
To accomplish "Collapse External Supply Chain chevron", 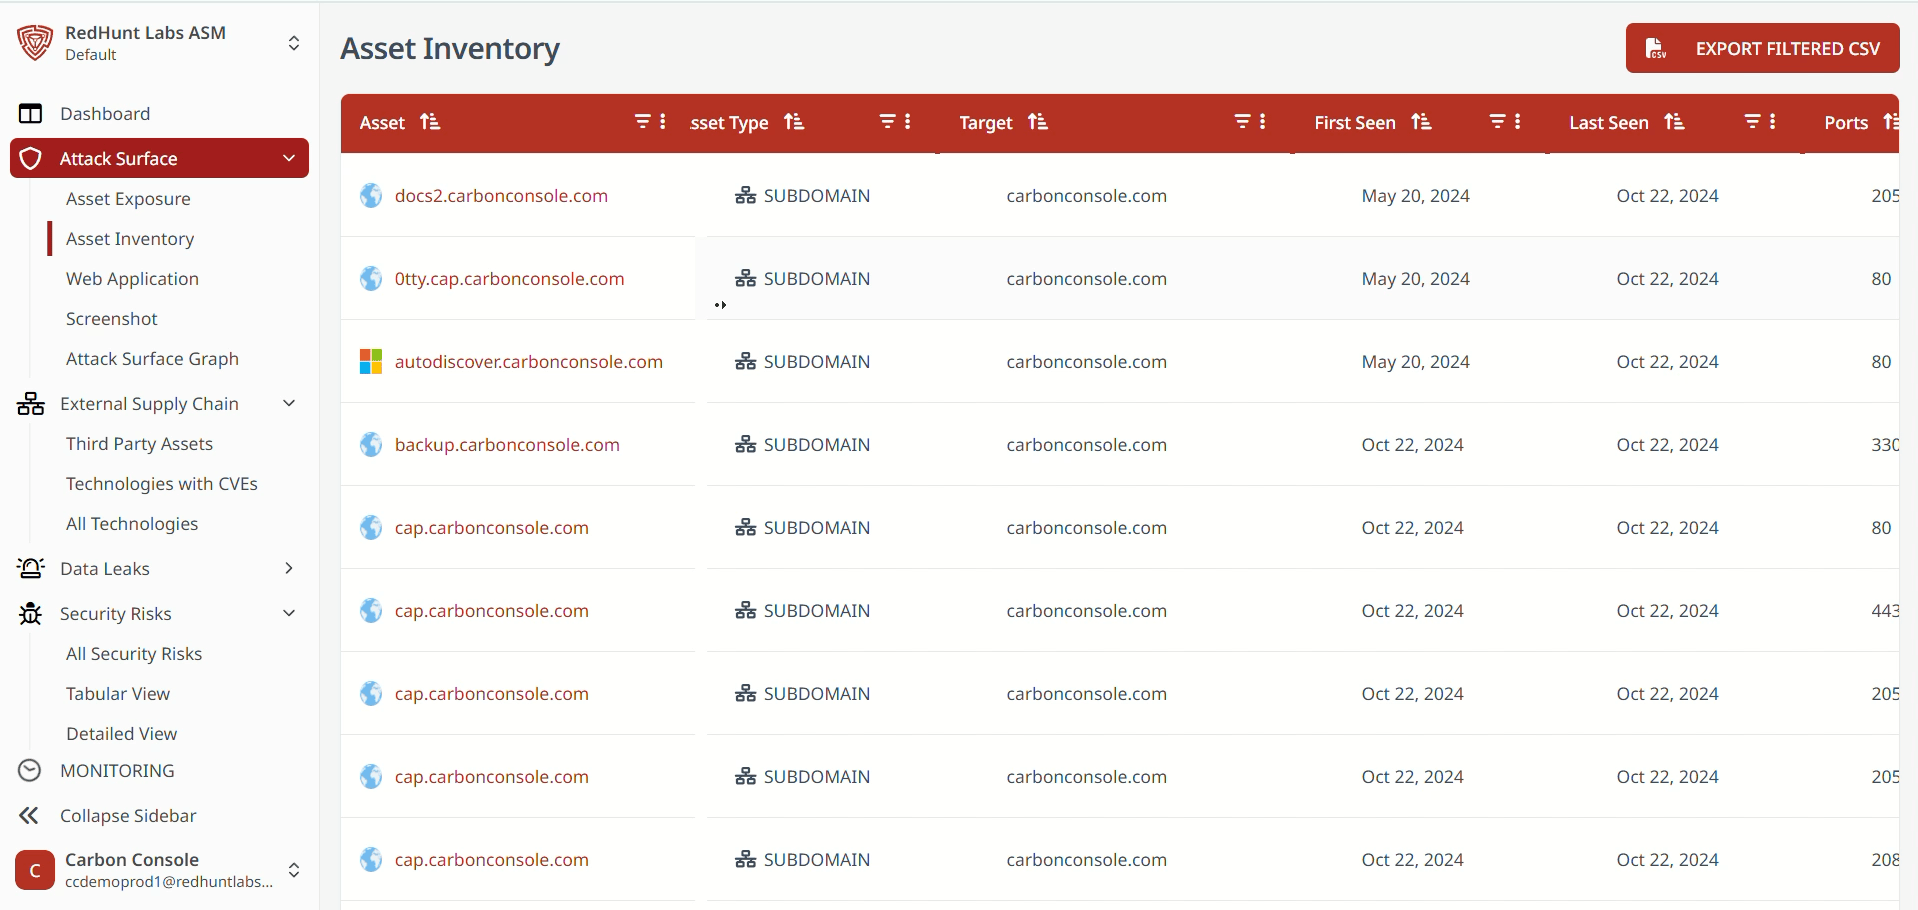I will coord(289,403).
